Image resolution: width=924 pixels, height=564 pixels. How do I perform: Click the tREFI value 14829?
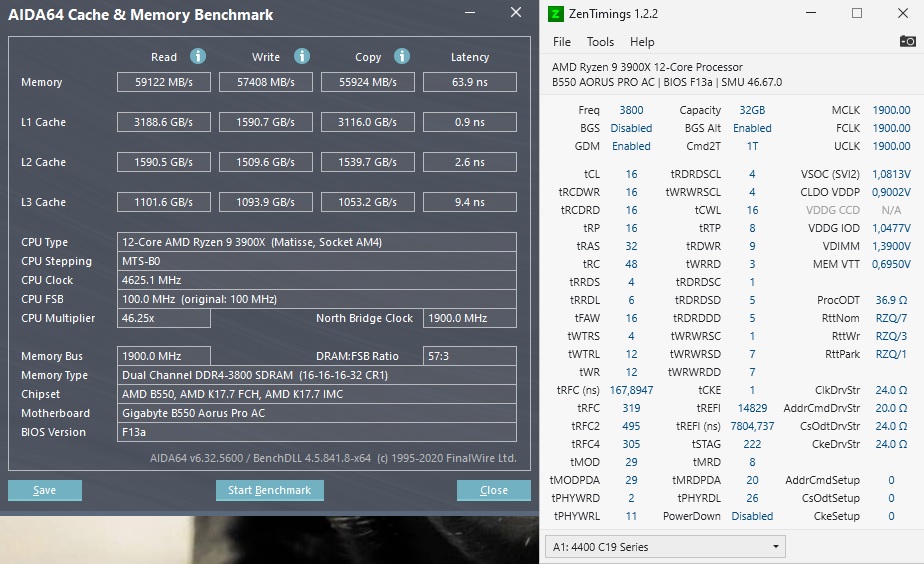753,408
